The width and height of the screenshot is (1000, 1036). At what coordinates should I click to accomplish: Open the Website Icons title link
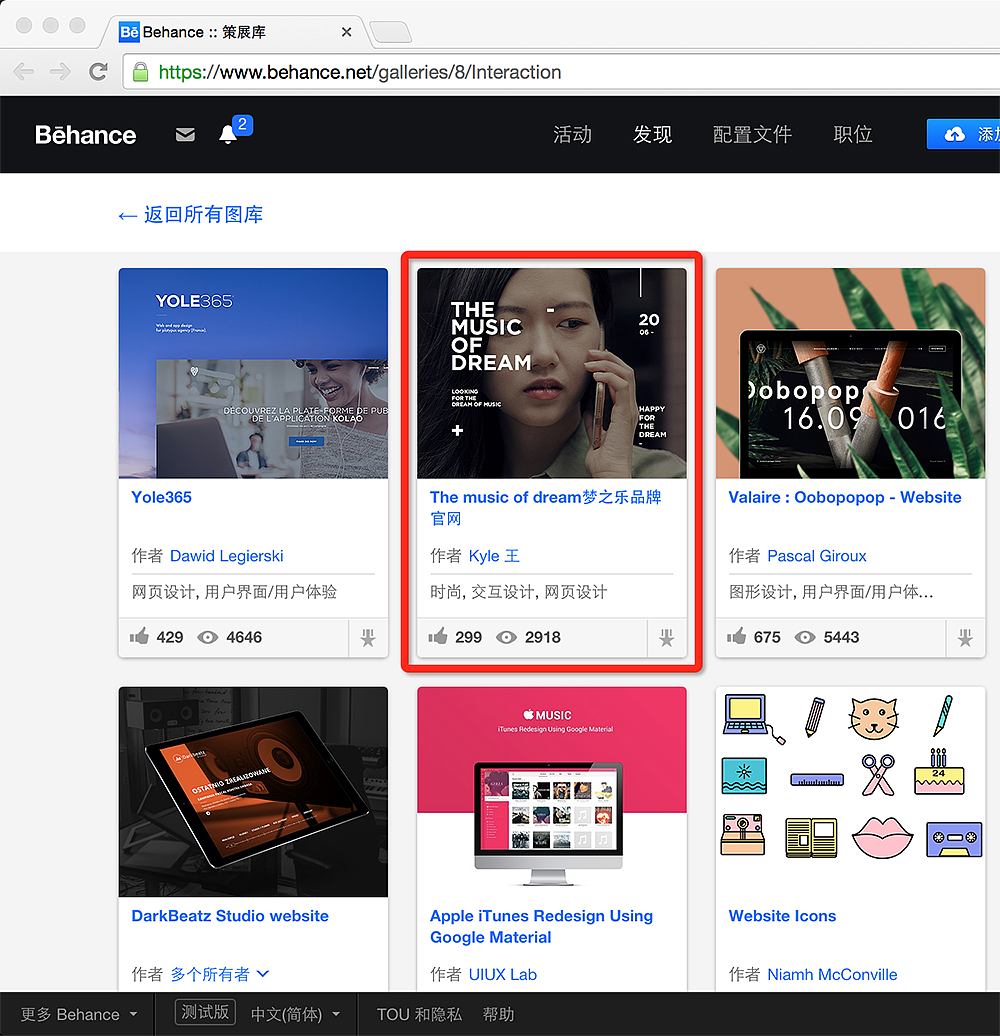(782, 916)
